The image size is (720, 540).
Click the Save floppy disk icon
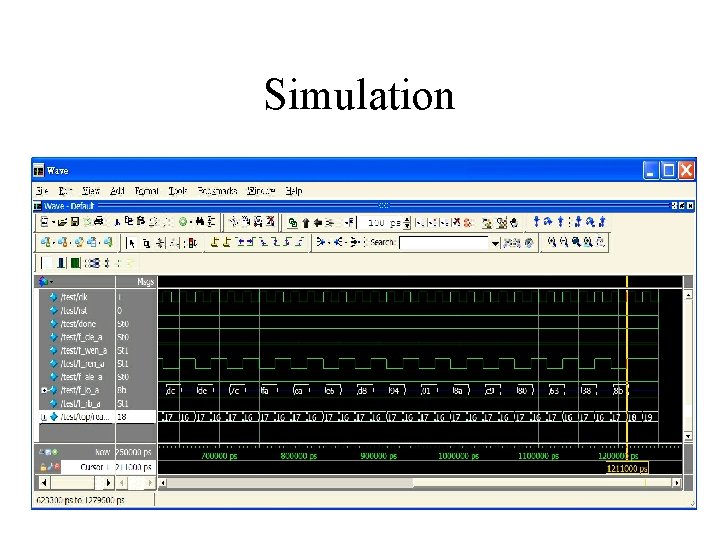click(x=74, y=222)
